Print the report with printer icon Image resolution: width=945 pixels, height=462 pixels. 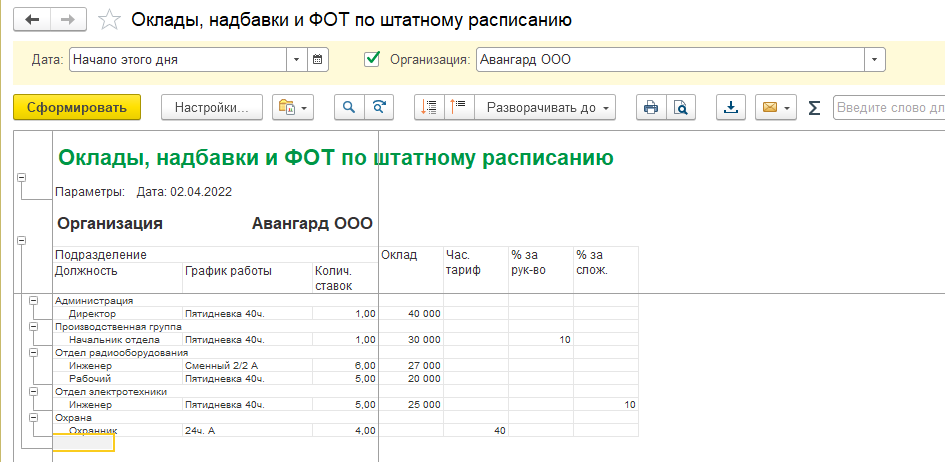(651, 107)
